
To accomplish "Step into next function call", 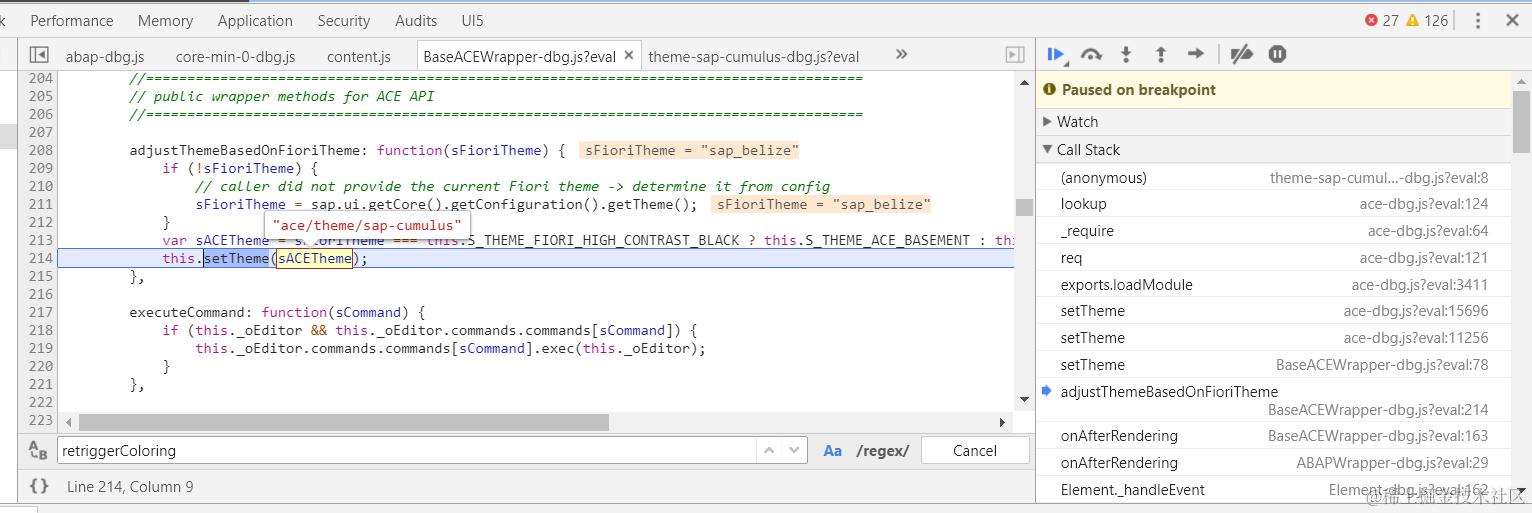I will (x=1126, y=54).
